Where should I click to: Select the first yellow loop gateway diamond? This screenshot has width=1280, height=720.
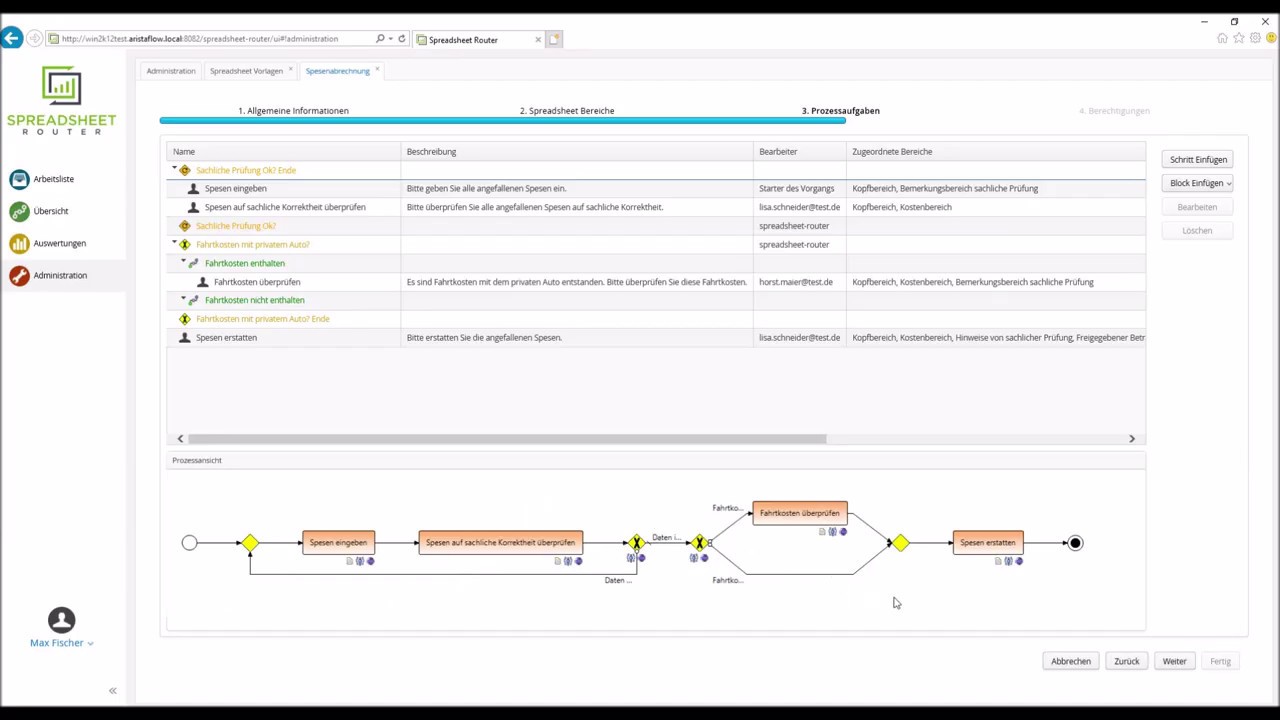pos(250,543)
